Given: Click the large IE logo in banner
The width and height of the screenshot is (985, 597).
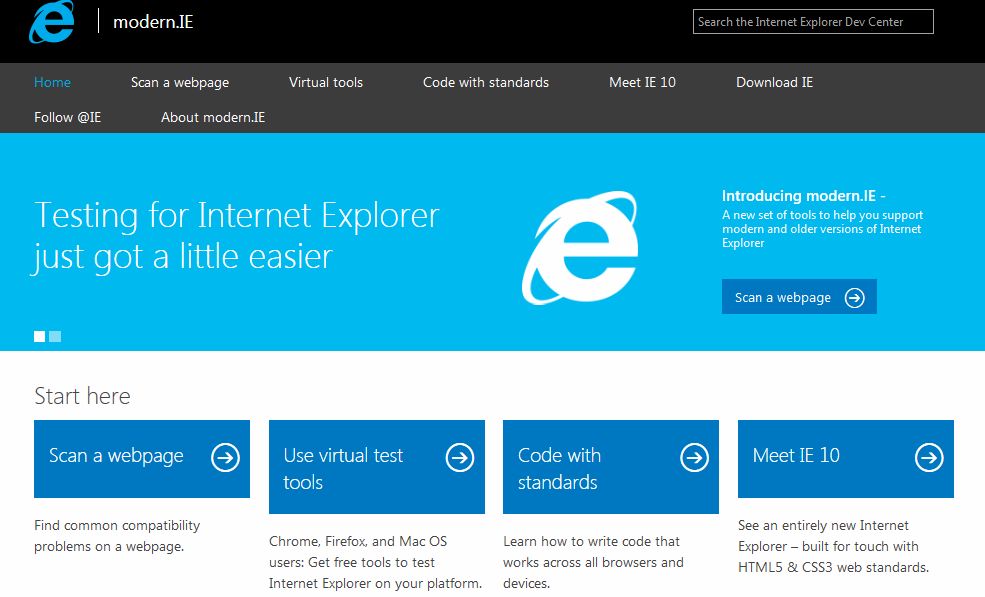Looking at the screenshot, I should click(579, 248).
